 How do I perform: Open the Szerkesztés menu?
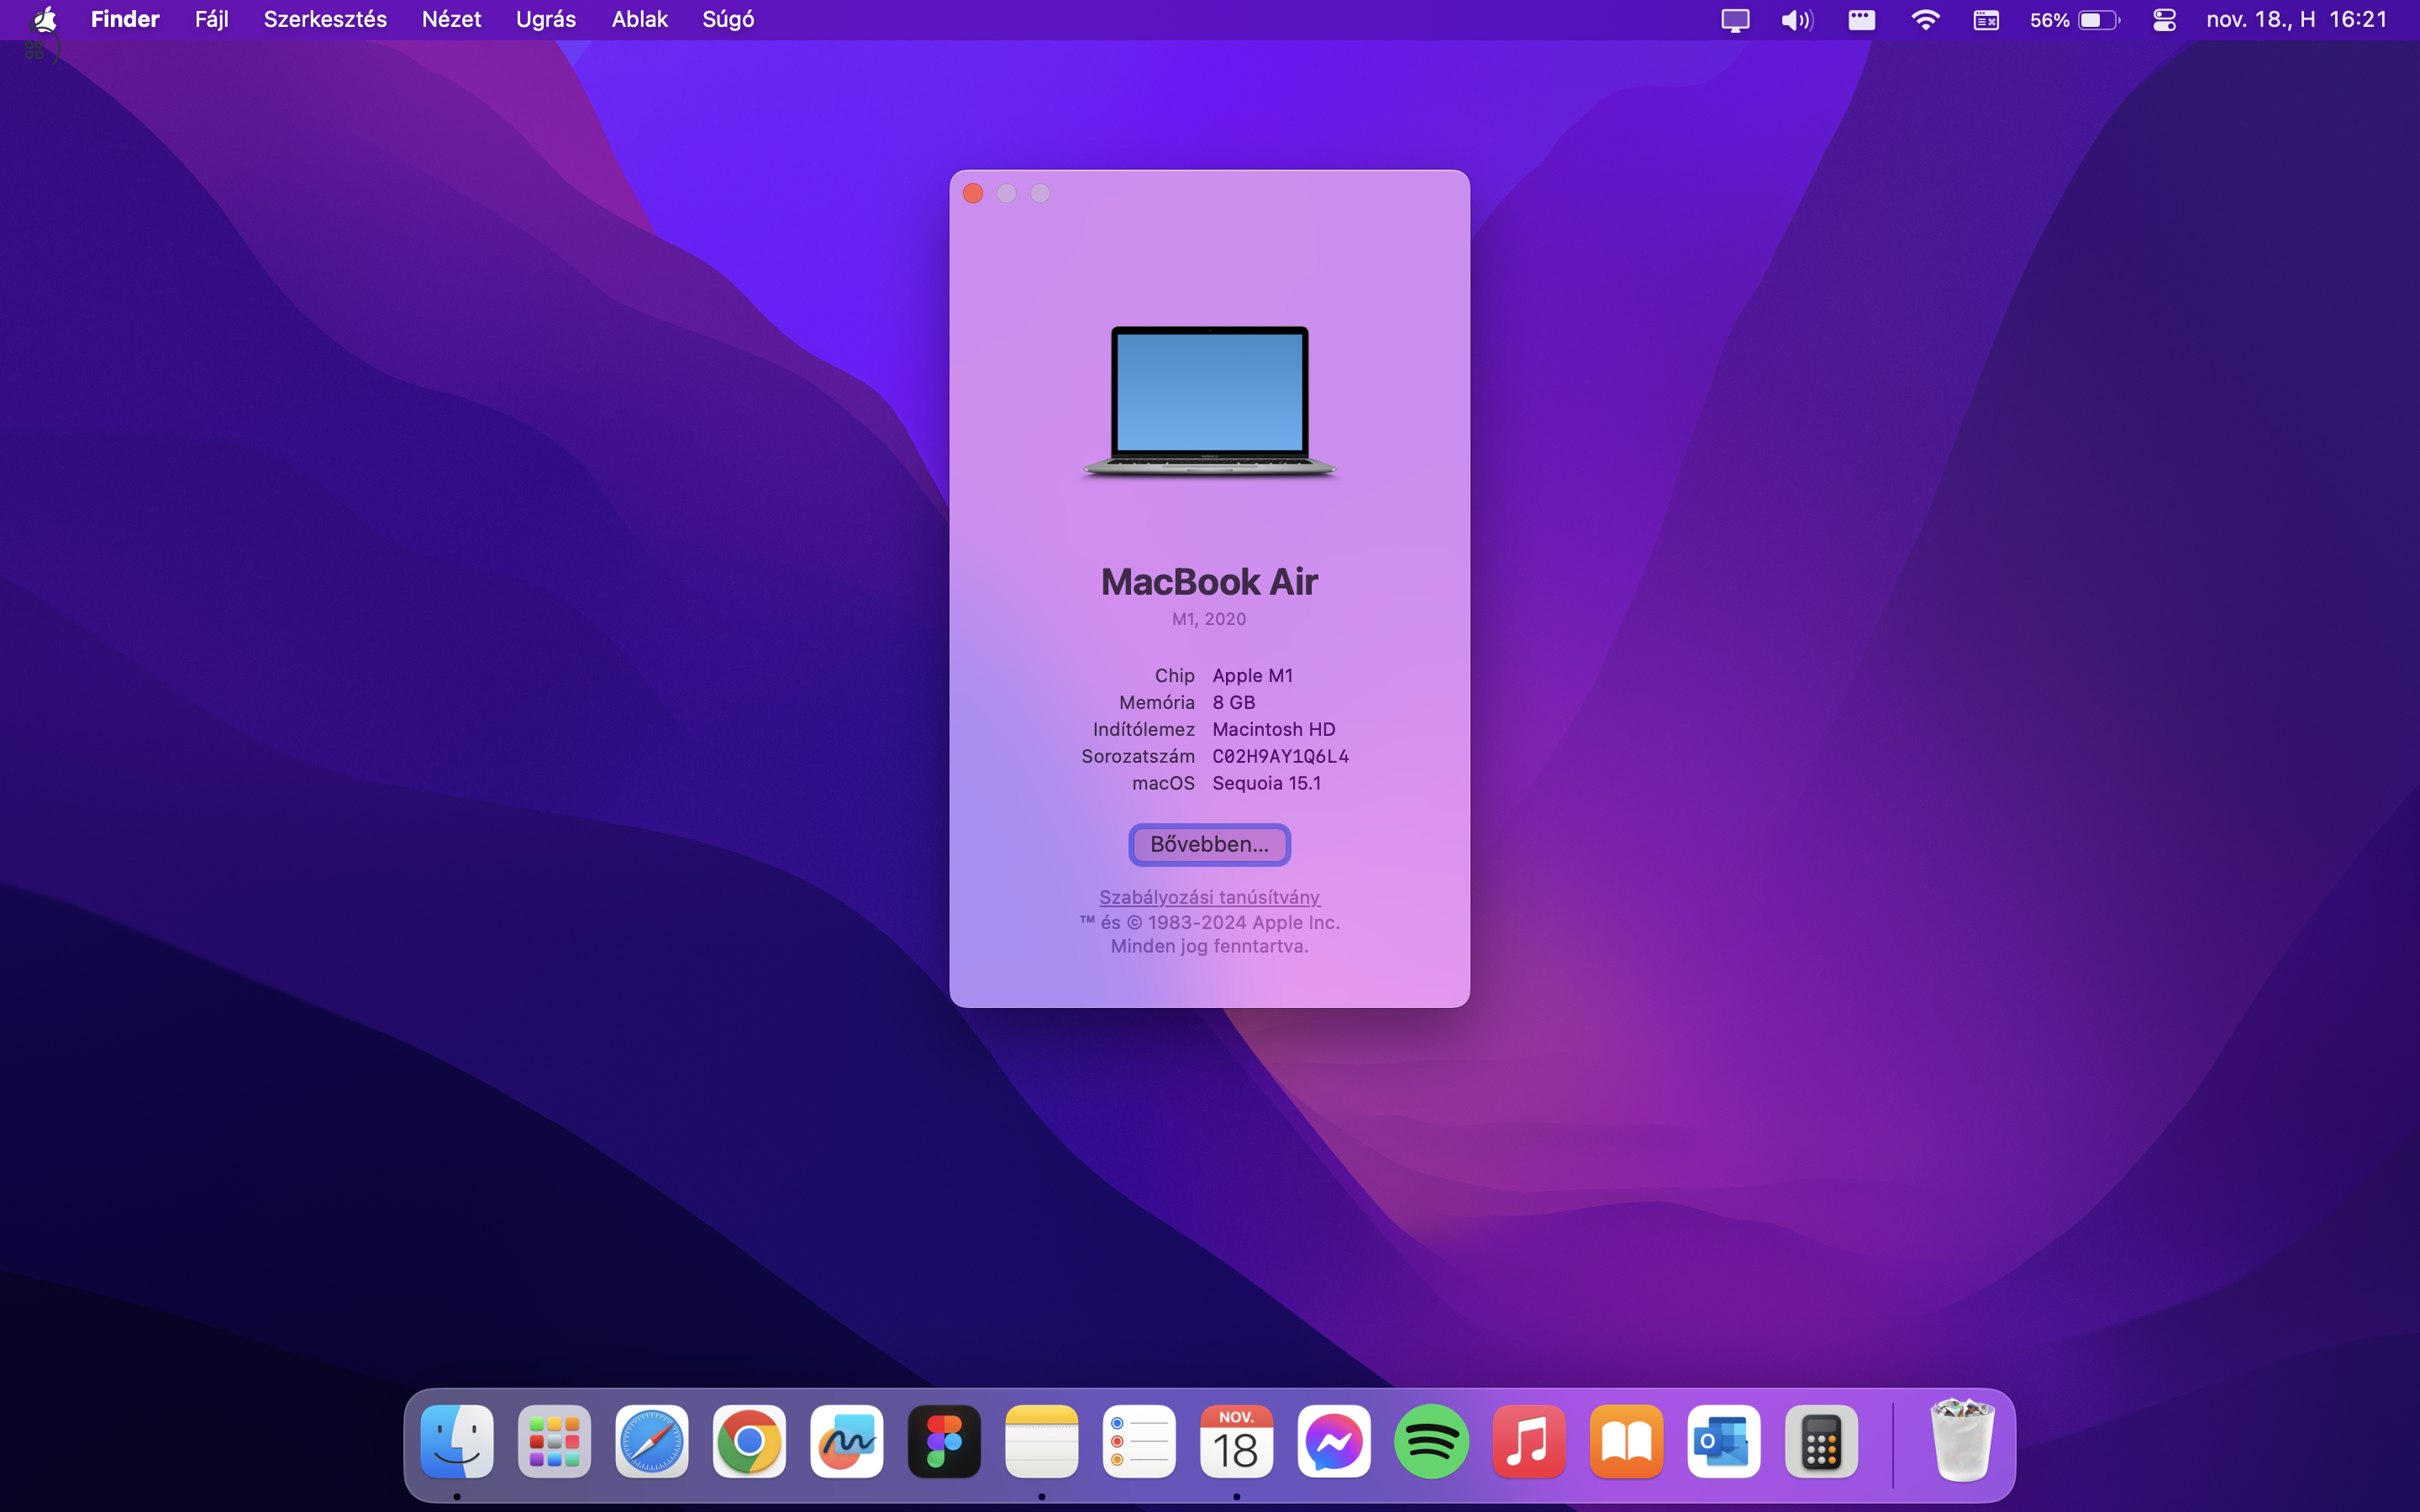point(325,19)
